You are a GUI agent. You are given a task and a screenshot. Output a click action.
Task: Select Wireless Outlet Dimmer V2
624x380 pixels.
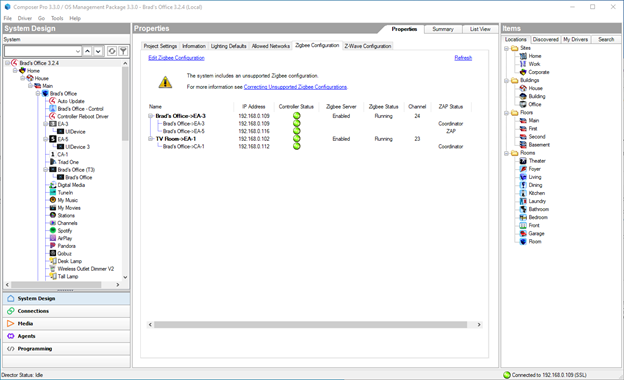click(86, 269)
